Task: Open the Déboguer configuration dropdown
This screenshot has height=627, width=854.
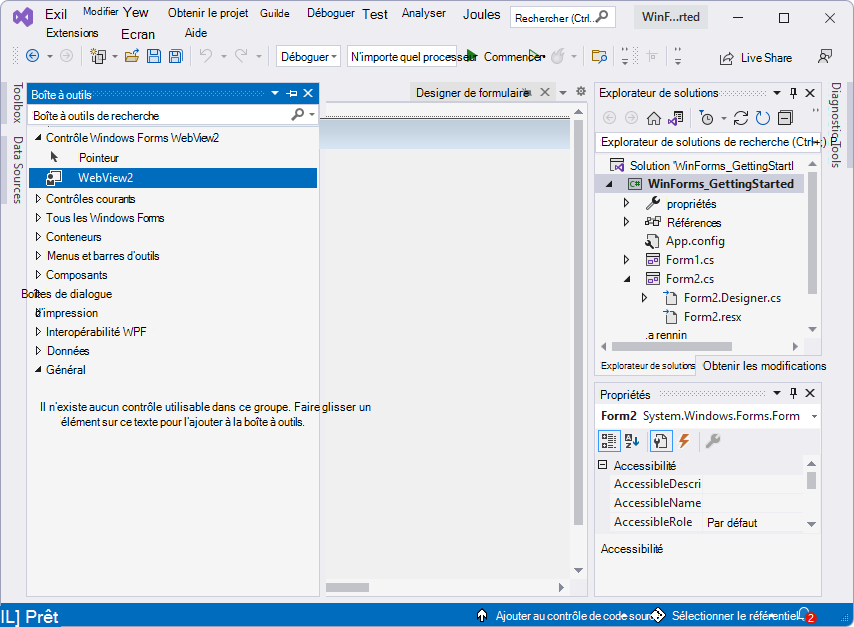Action: [x=308, y=57]
